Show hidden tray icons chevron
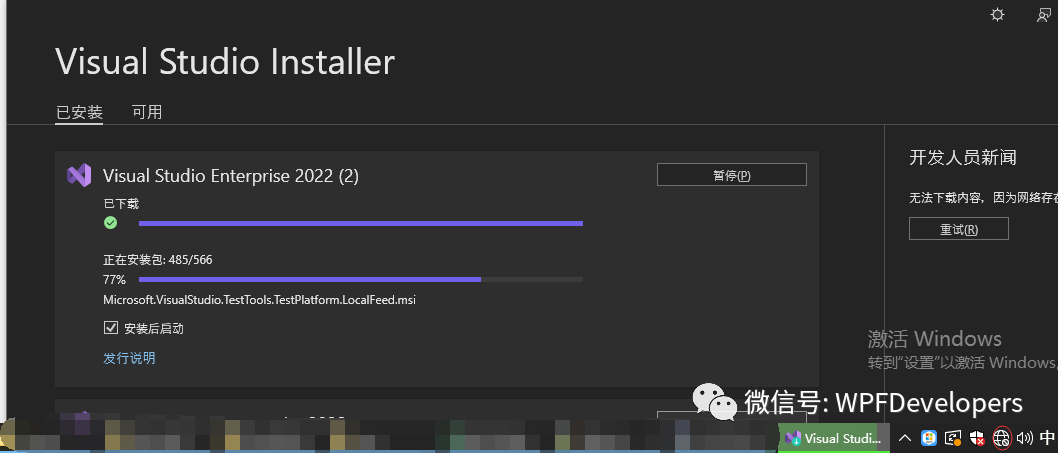Viewport: 1058px width, 453px height. click(906, 438)
